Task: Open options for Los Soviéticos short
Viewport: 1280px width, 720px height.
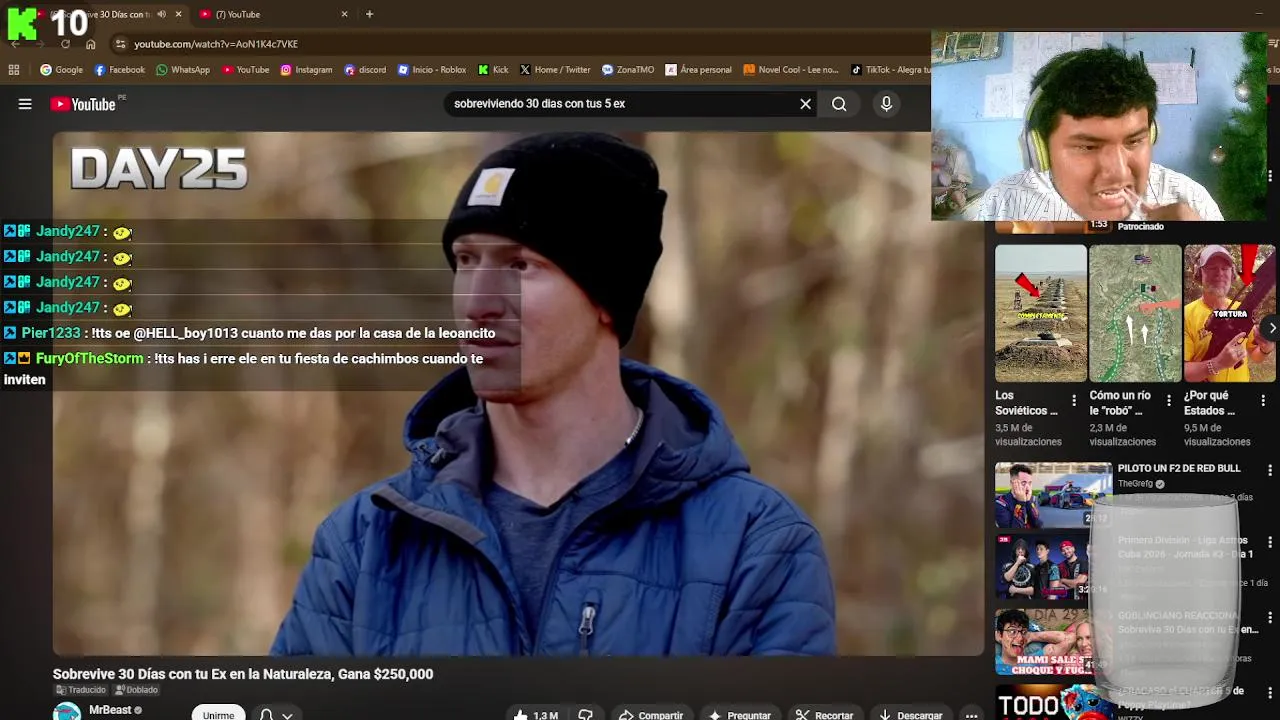Action: pos(1074,400)
